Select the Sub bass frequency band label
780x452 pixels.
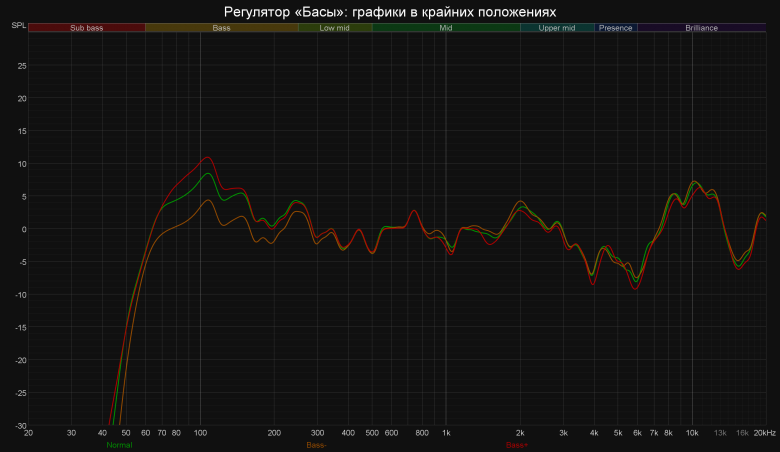tap(87, 28)
